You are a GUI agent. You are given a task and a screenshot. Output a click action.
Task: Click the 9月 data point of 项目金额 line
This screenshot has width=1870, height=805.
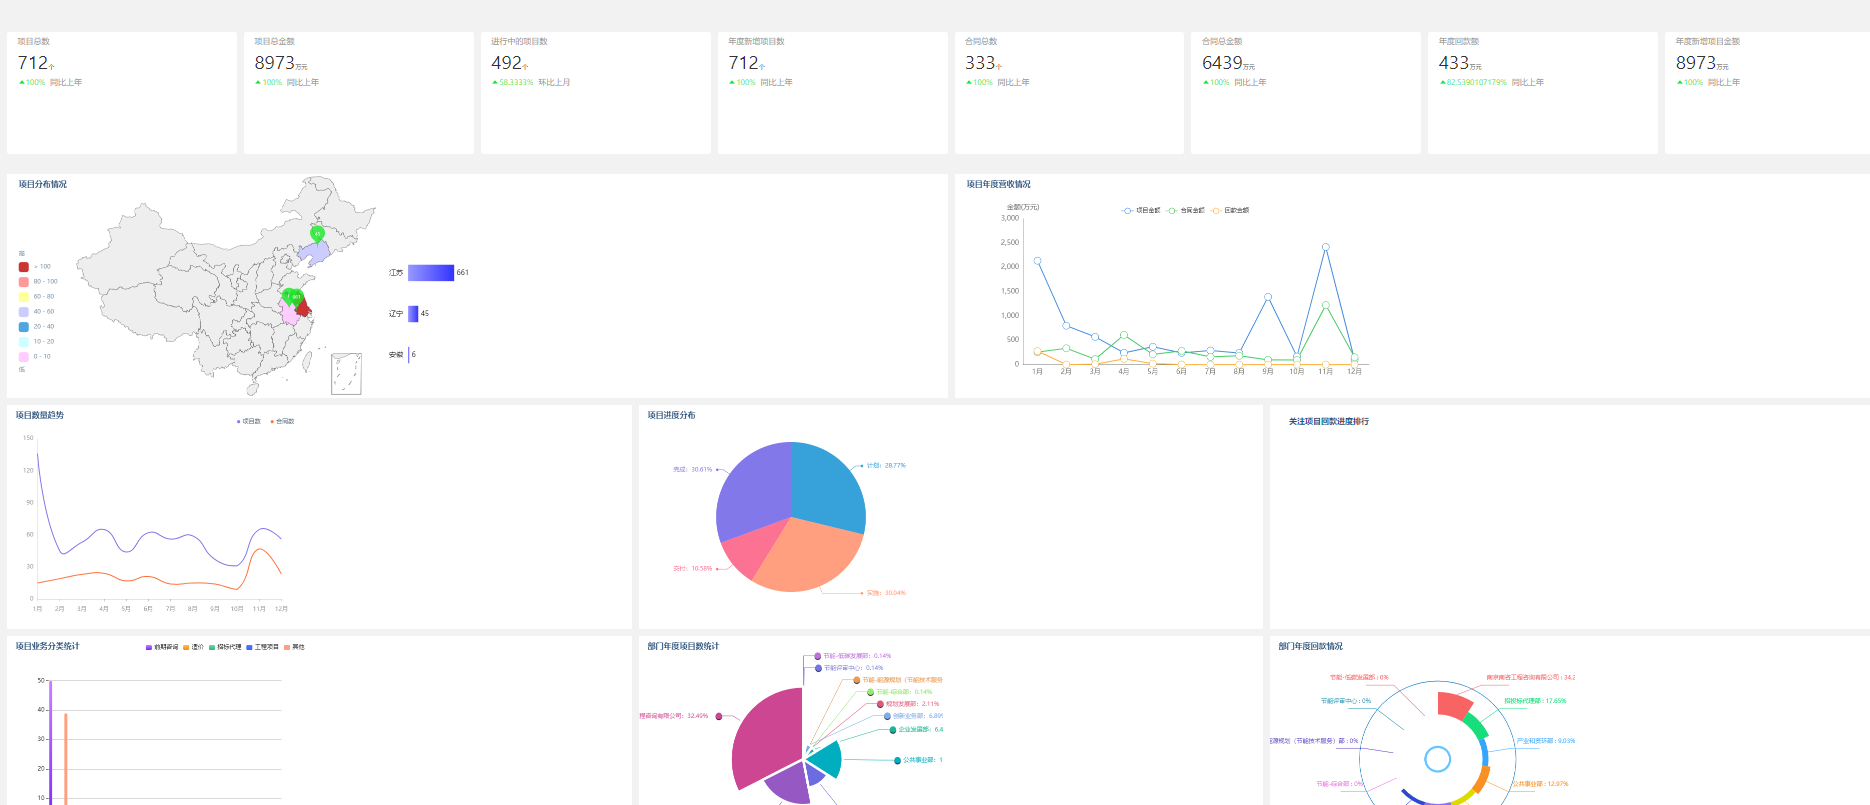tap(1268, 297)
